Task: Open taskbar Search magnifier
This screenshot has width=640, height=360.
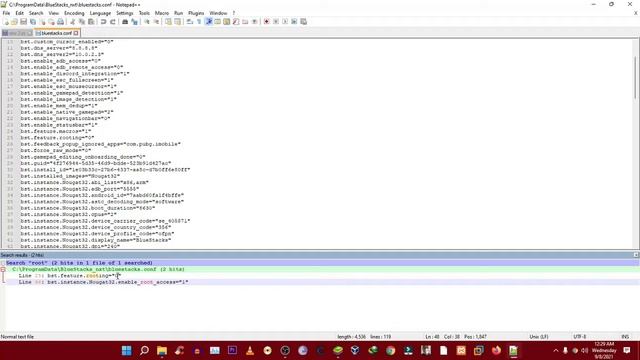Action: point(144,351)
